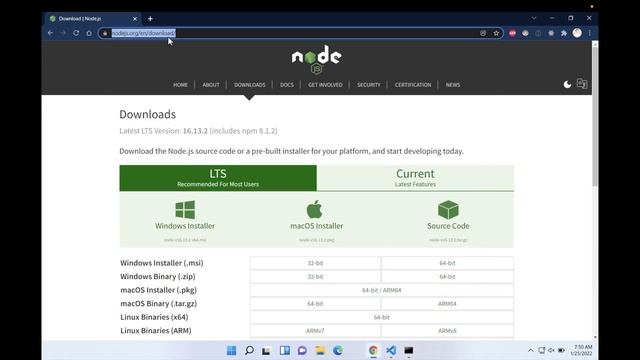Open the taskbar clock and date
The width and height of the screenshot is (640, 360).
coord(581,350)
